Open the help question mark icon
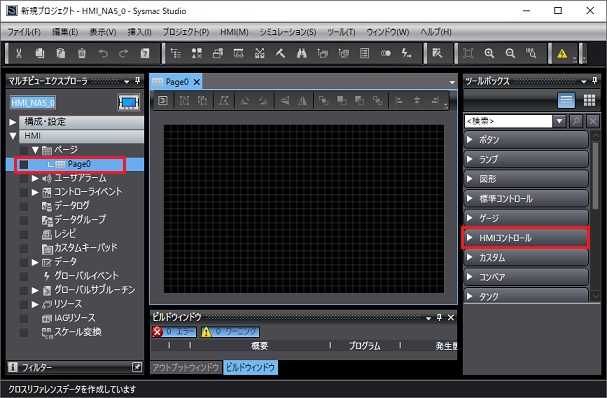 pyautogui.click(x=145, y=53)
